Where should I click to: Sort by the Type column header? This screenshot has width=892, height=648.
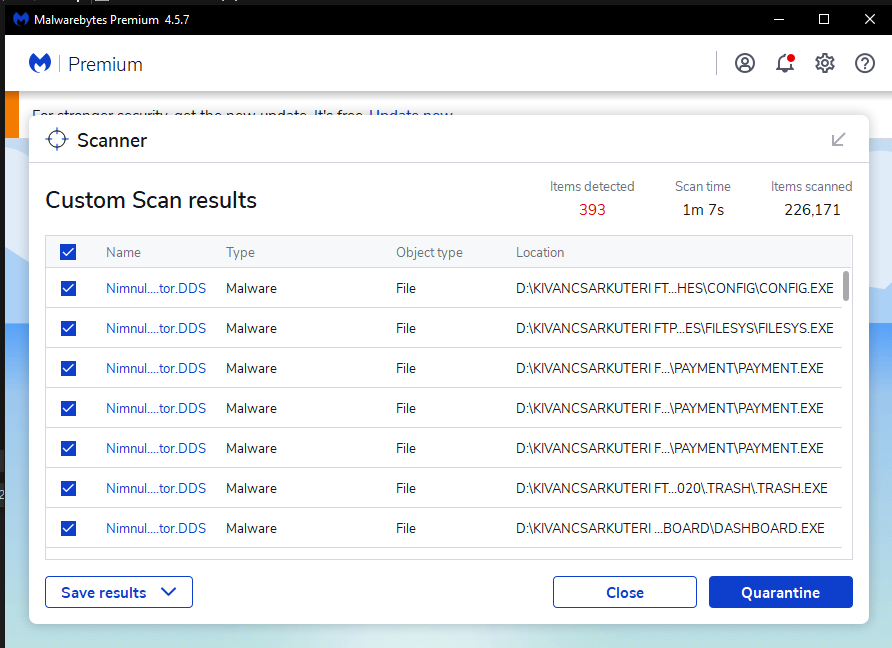coord(240,253)
